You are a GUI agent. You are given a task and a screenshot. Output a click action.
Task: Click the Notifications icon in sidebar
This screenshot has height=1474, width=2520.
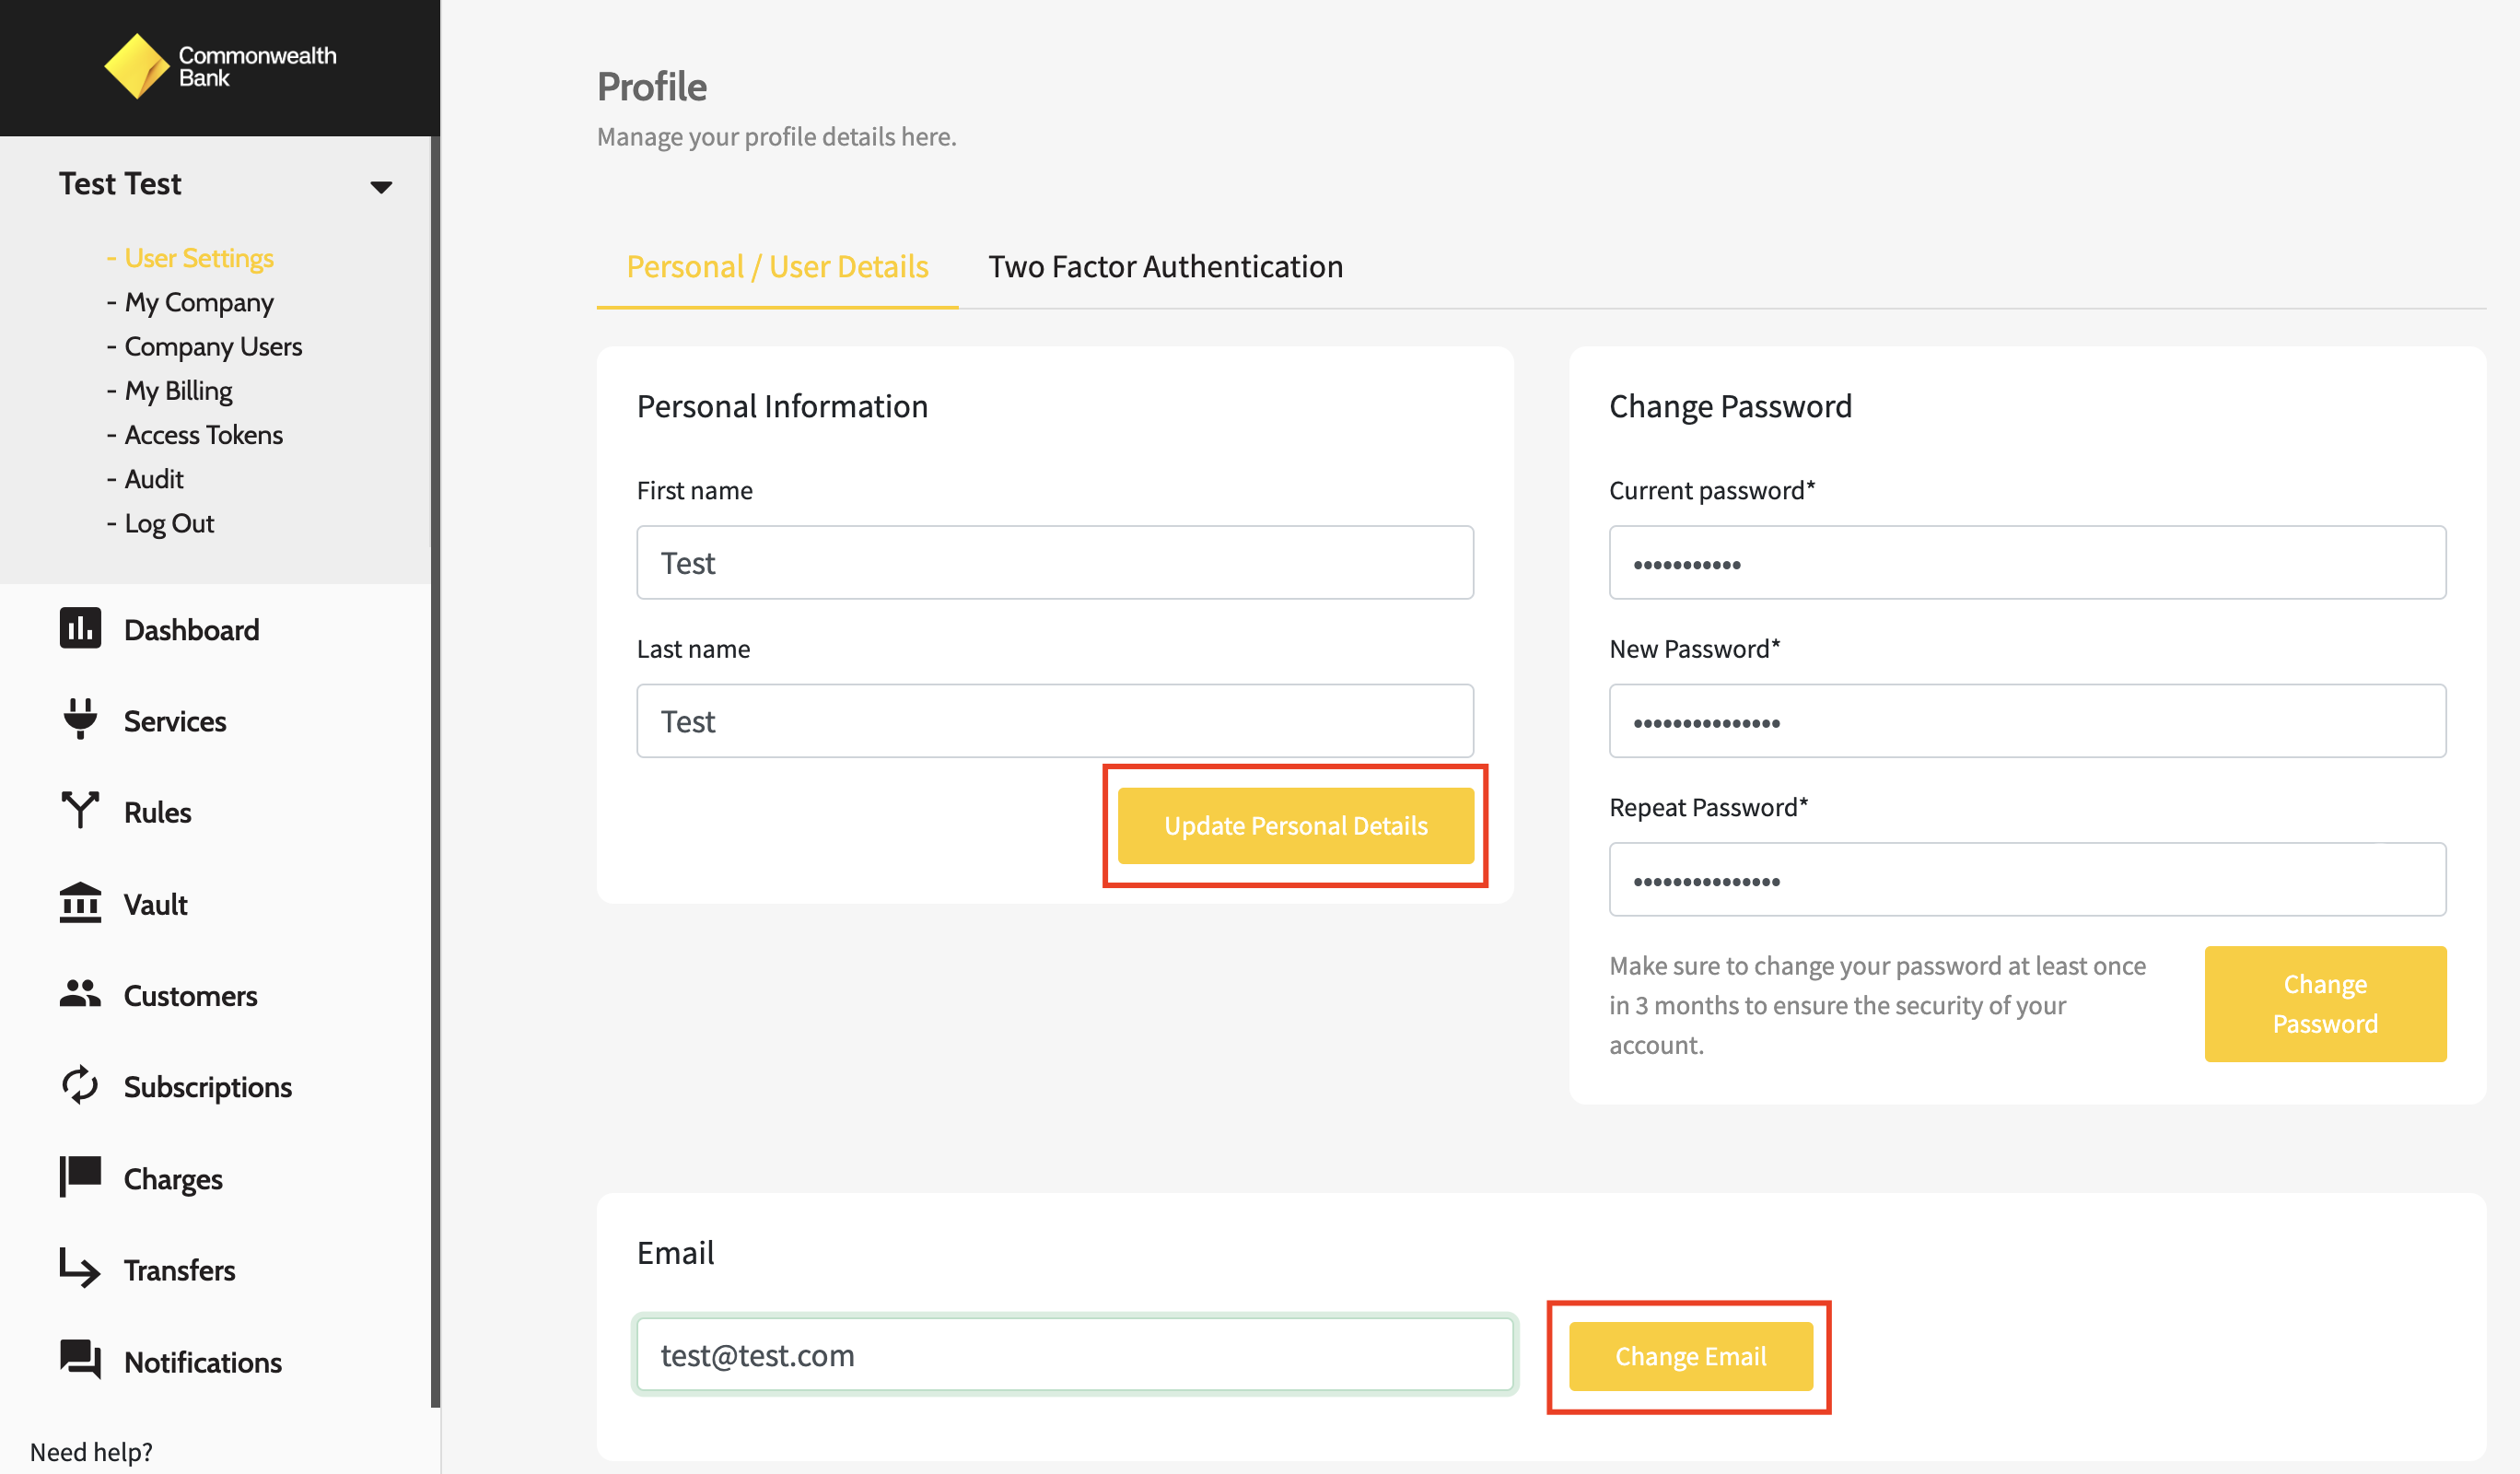click(81, 1360)
